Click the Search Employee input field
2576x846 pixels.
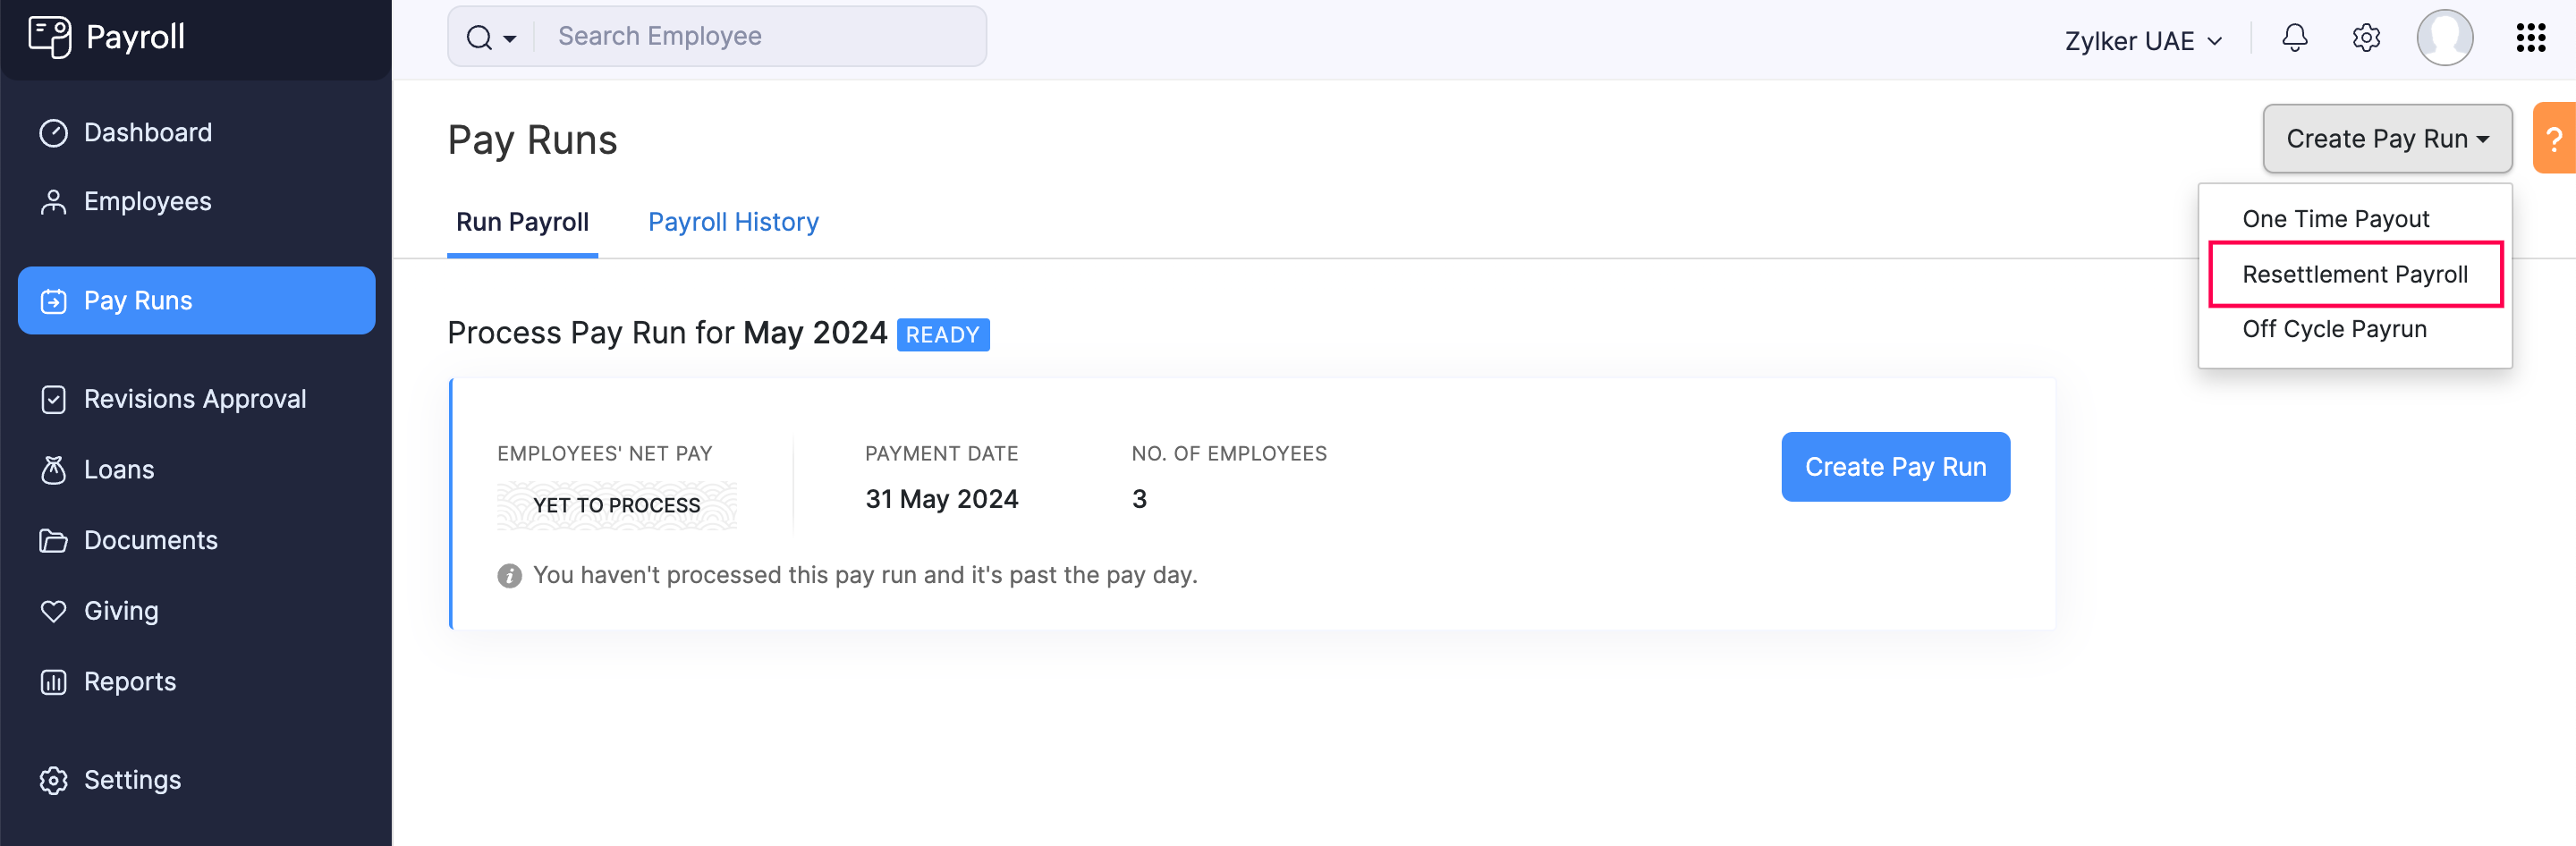760,37
